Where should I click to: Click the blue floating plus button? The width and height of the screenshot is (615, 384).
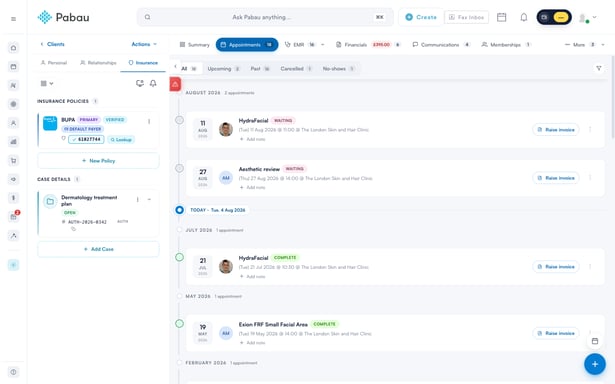click(595, 364)
